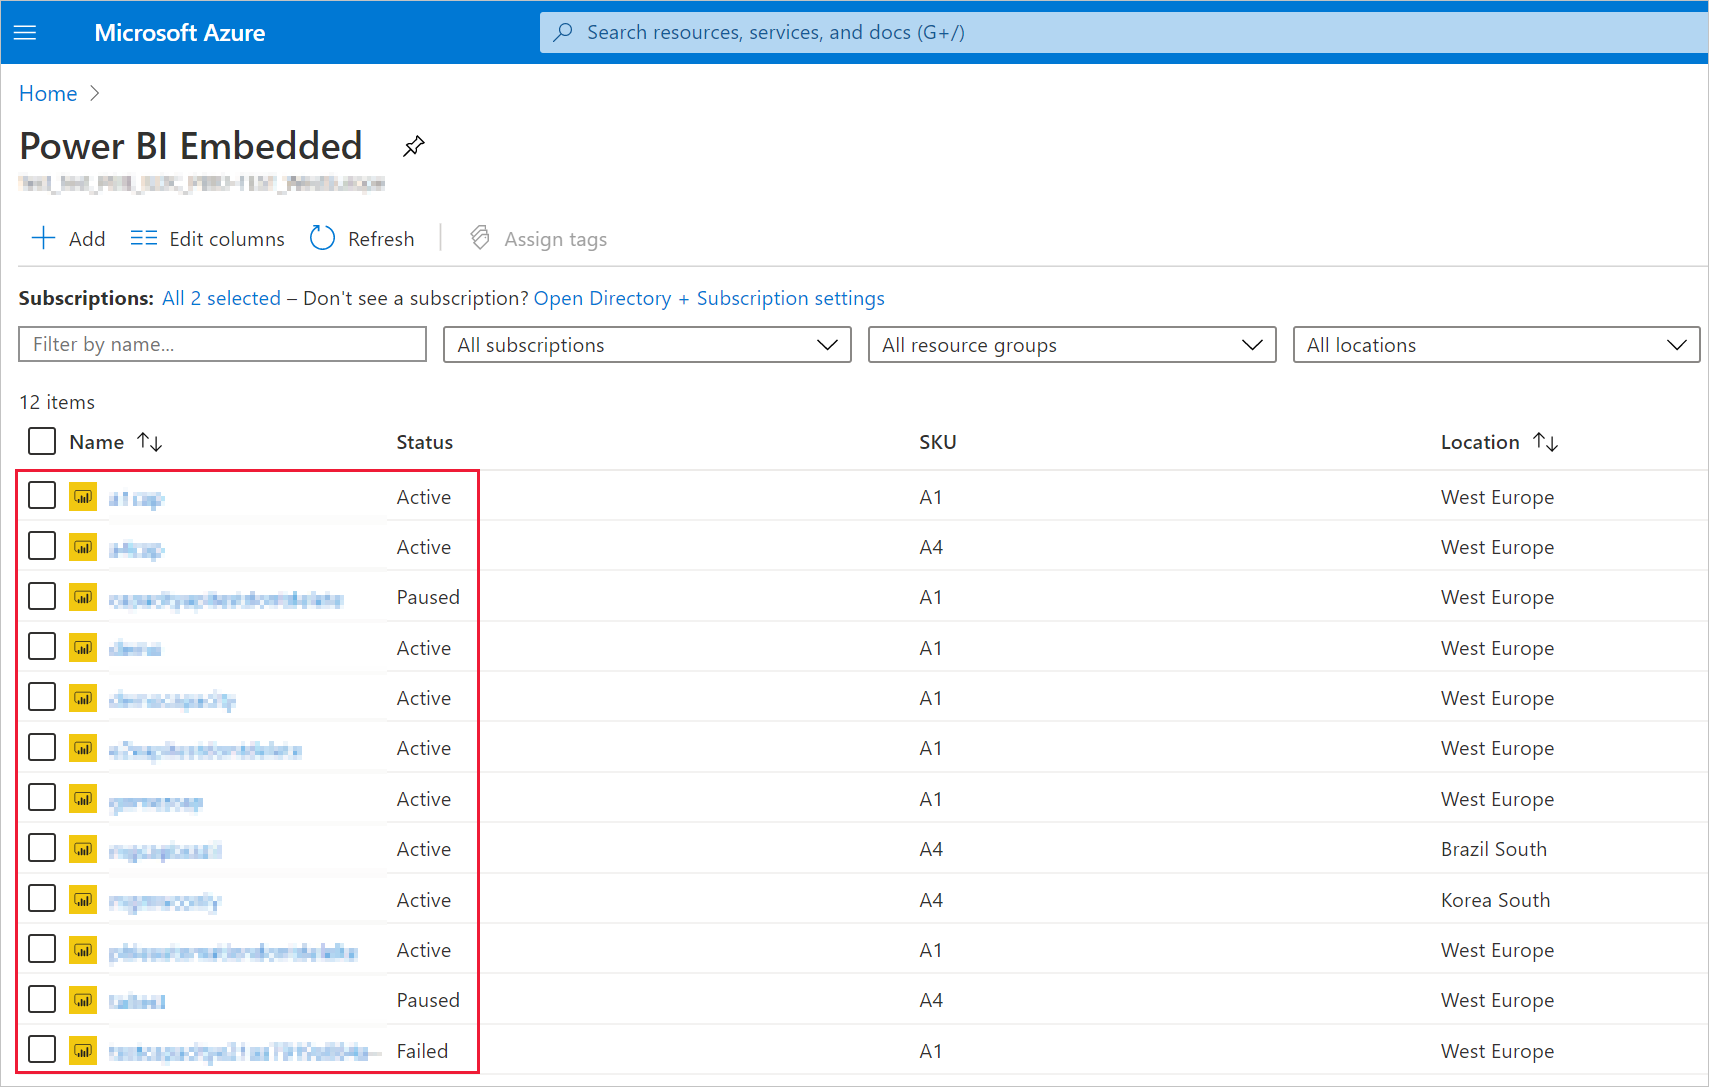Open Directory + Subscription settings link
The image size is (1709, 1087).
click(x=709, y=298)
